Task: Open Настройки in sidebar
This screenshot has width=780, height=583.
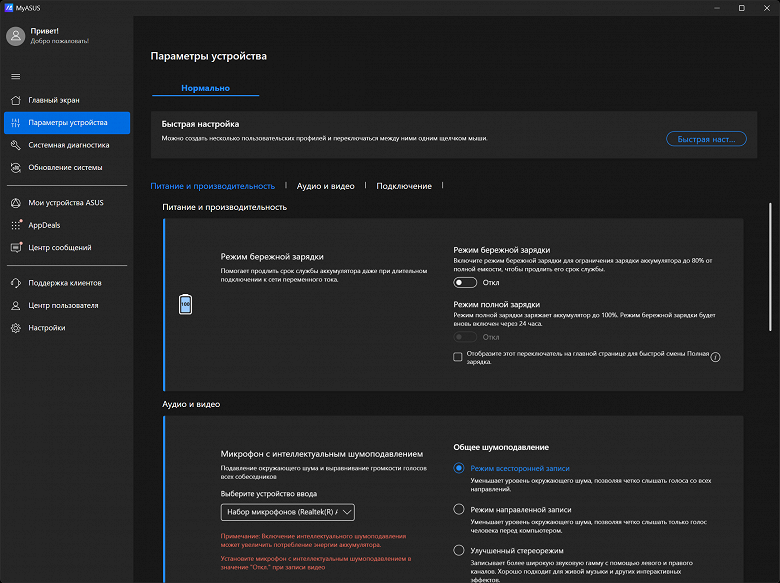Action: click(67, 328)
